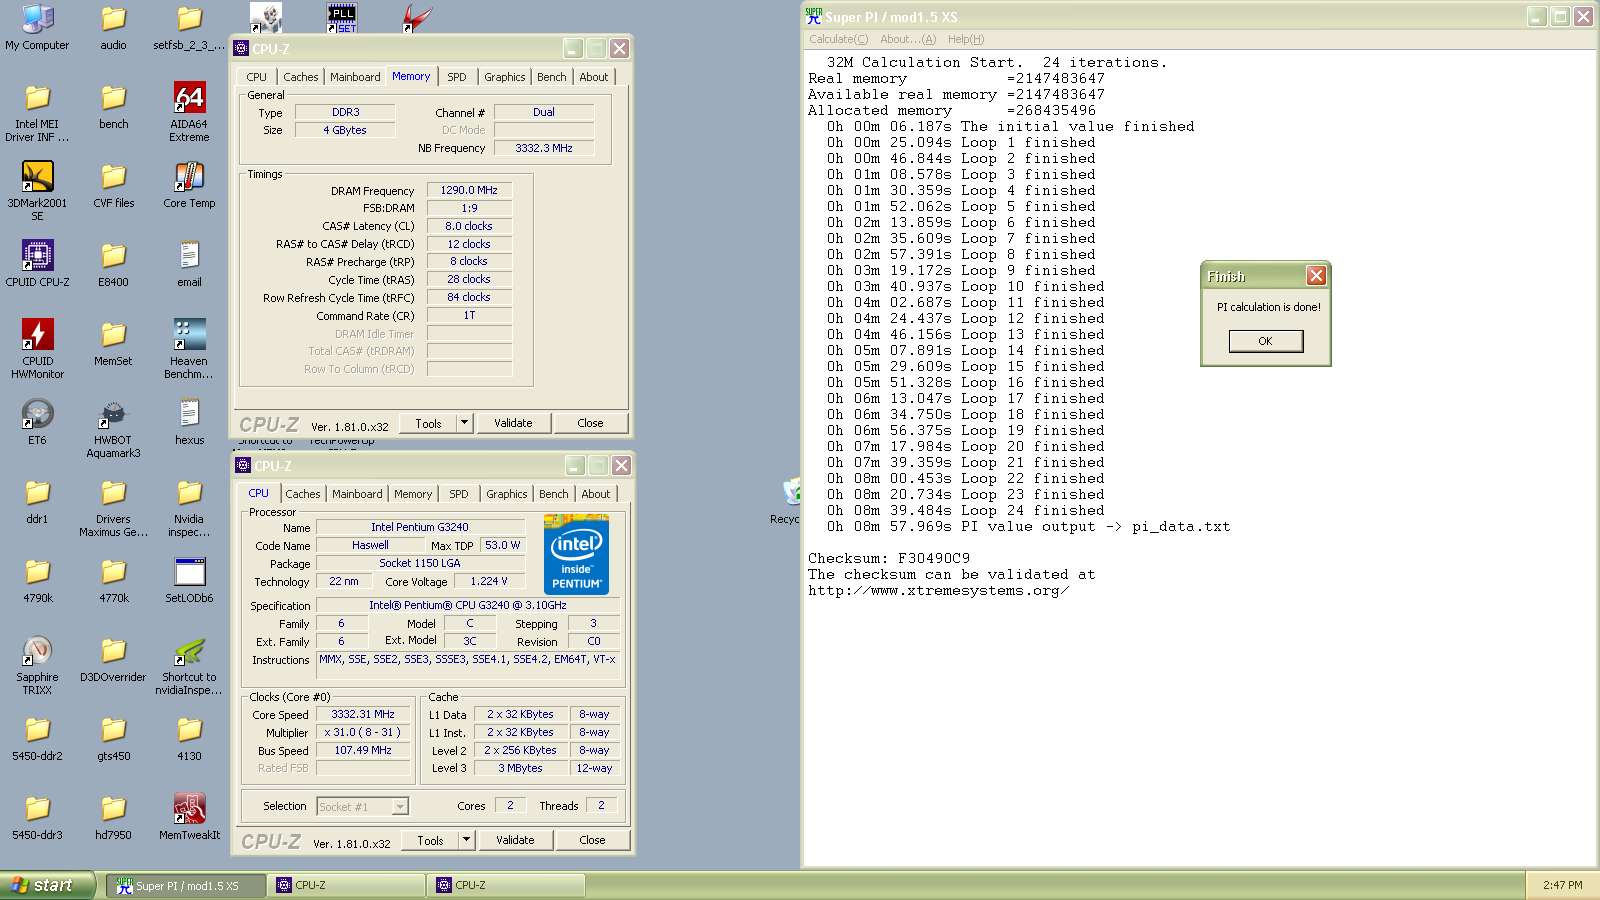Open the Intel MEI Driver folder
Image resolution: width=1600 pixels, height=900 pixels.
click(37, 111)
